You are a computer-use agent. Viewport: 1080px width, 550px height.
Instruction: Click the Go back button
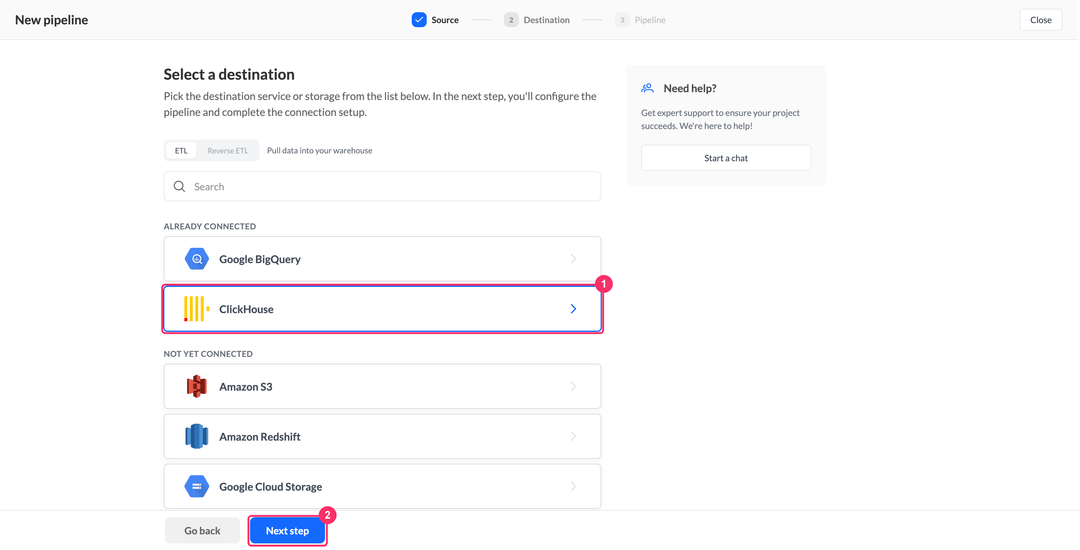click(x=202, y=531)
